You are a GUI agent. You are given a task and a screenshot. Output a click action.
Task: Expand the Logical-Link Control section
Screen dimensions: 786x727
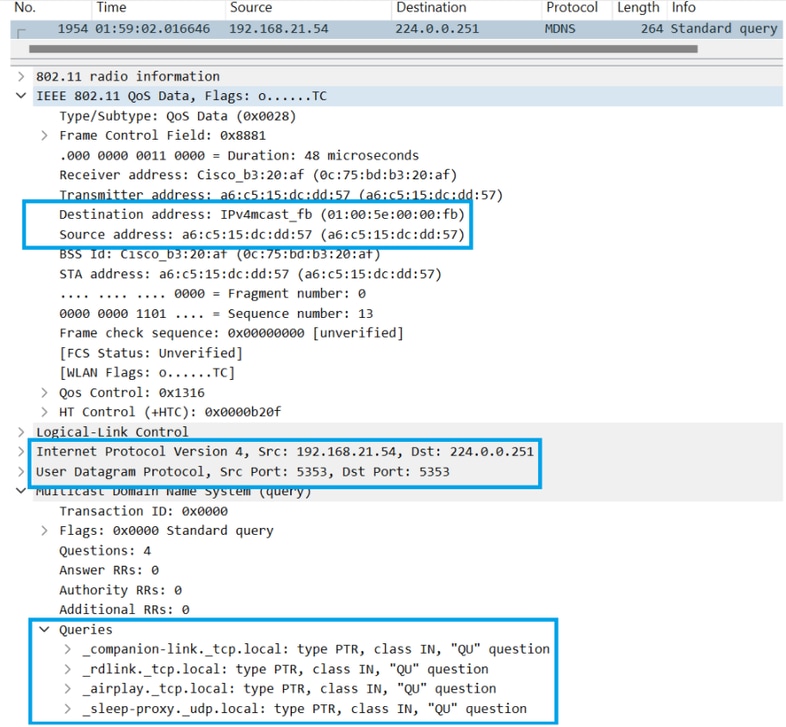21,432
